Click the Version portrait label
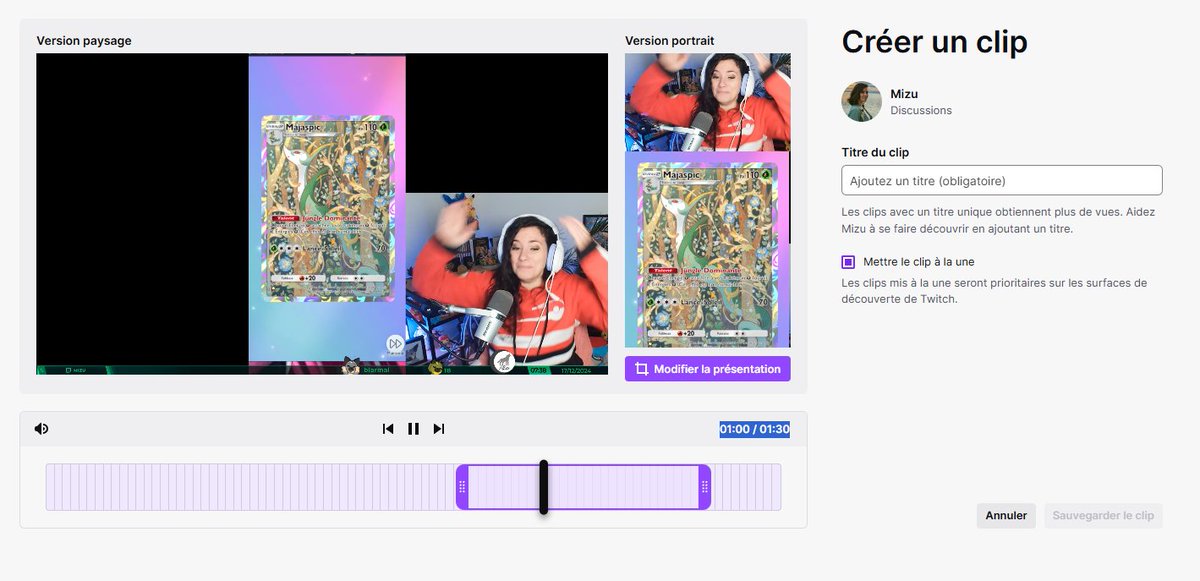The image size is (1200, 581). point(670,41)
